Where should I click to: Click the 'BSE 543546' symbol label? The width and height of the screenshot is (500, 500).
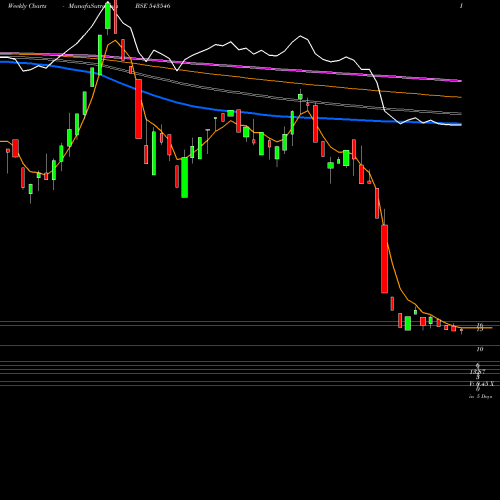click(153, 6)
